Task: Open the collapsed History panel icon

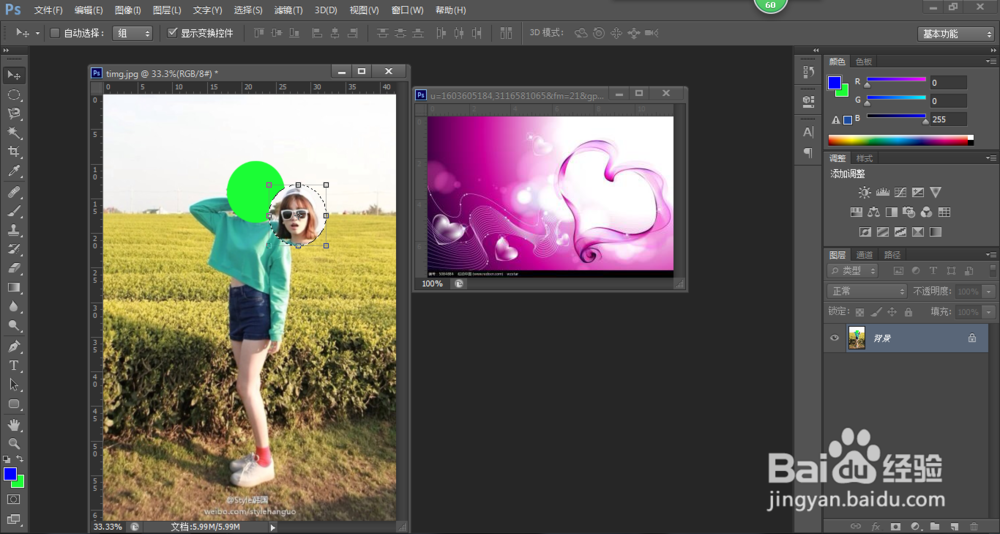Action: pyautogui.click(x=808, y=71)
